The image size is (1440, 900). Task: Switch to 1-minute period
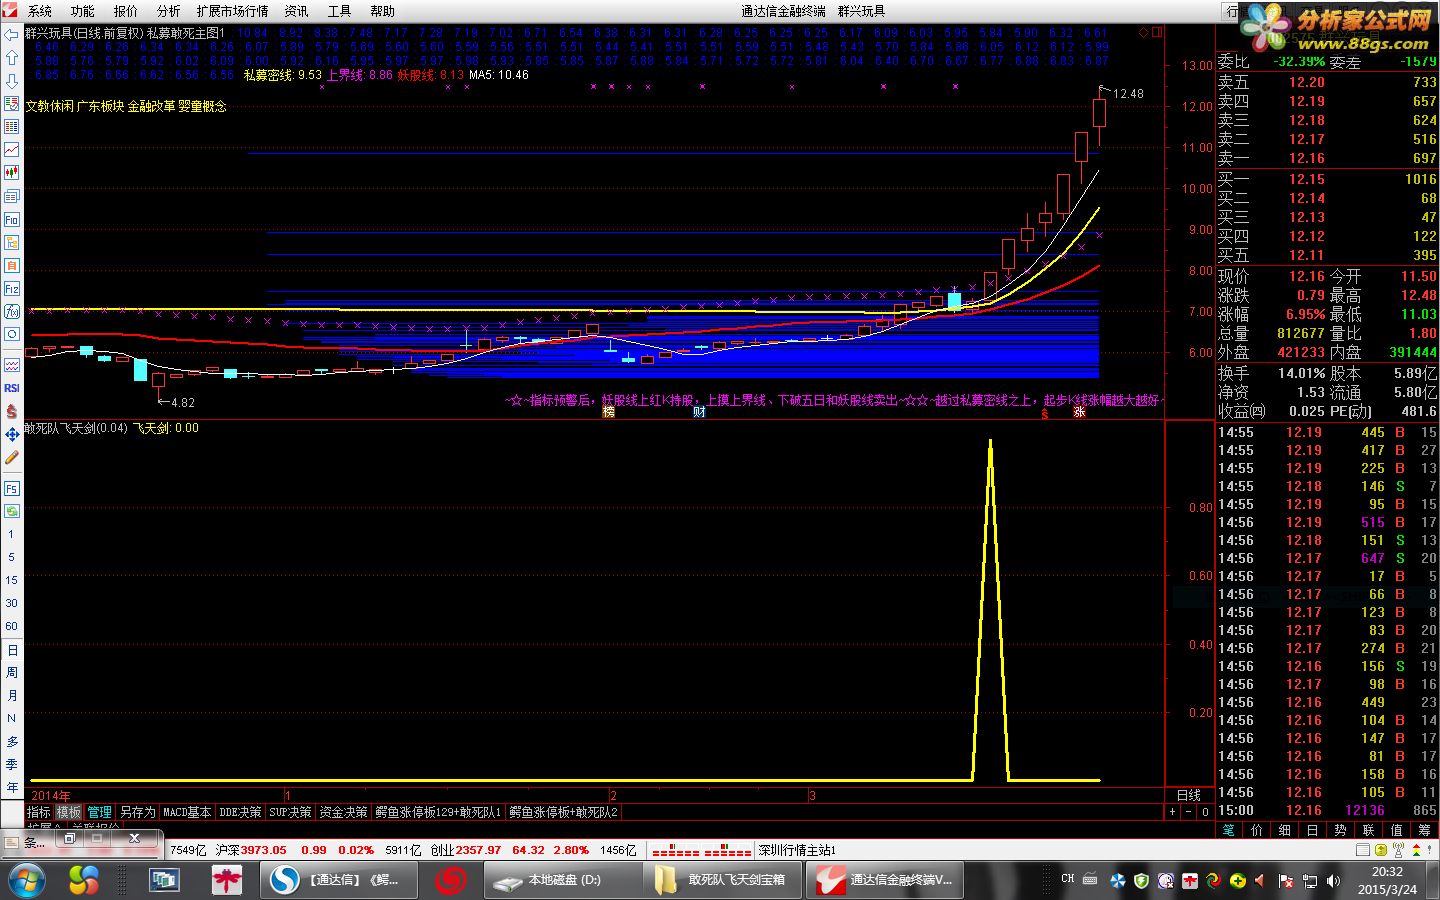(x=12, y=535)
